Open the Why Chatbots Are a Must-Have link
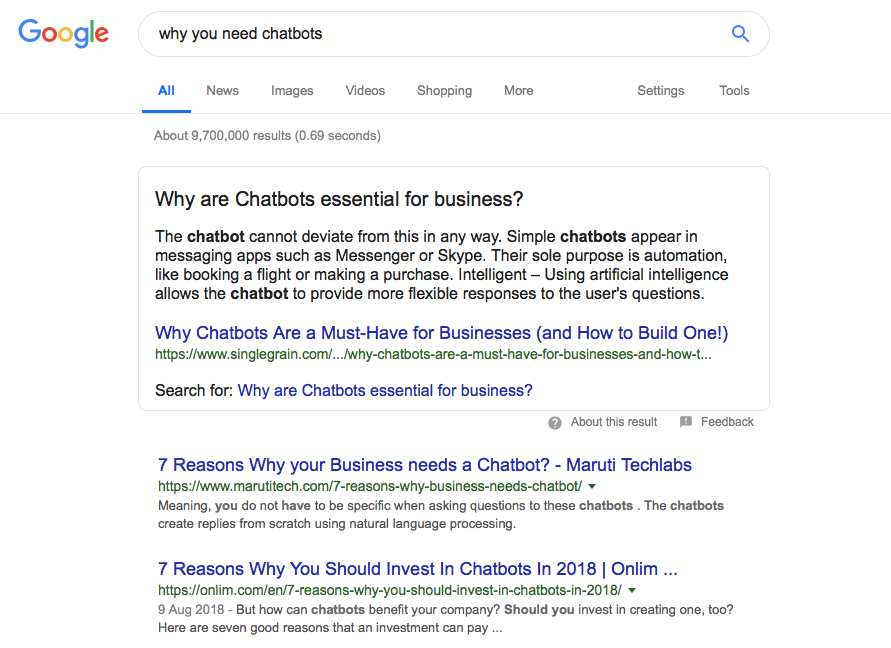The width and height of the screenshot is (891, 648). [442, 333]
